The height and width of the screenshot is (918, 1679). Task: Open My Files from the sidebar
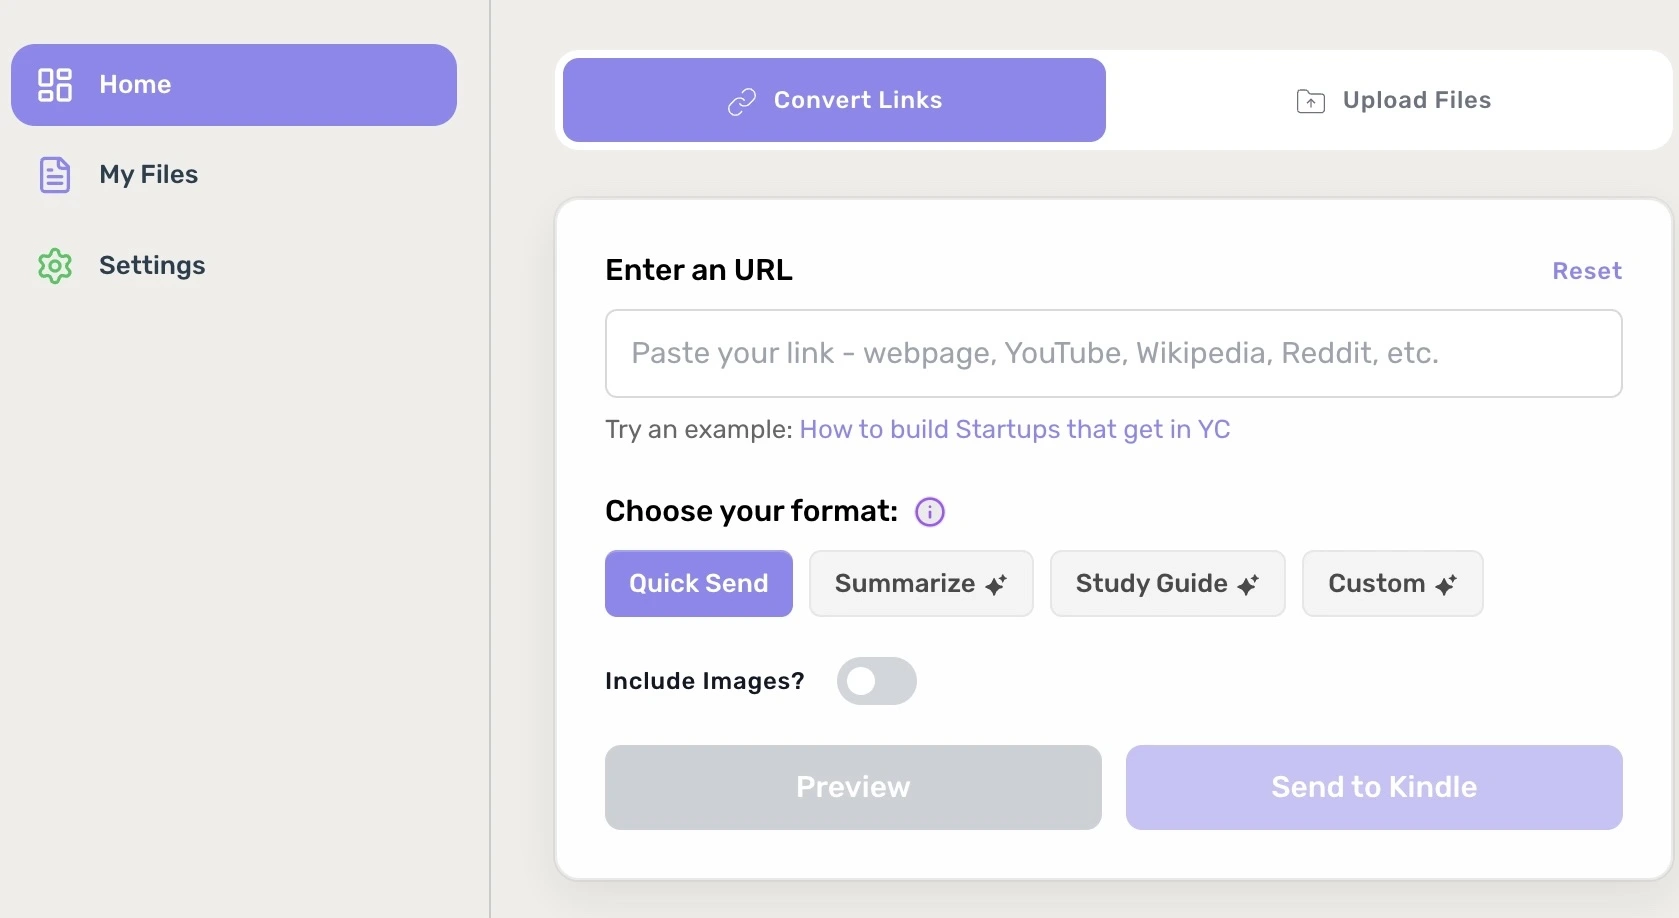pos(148,175)
